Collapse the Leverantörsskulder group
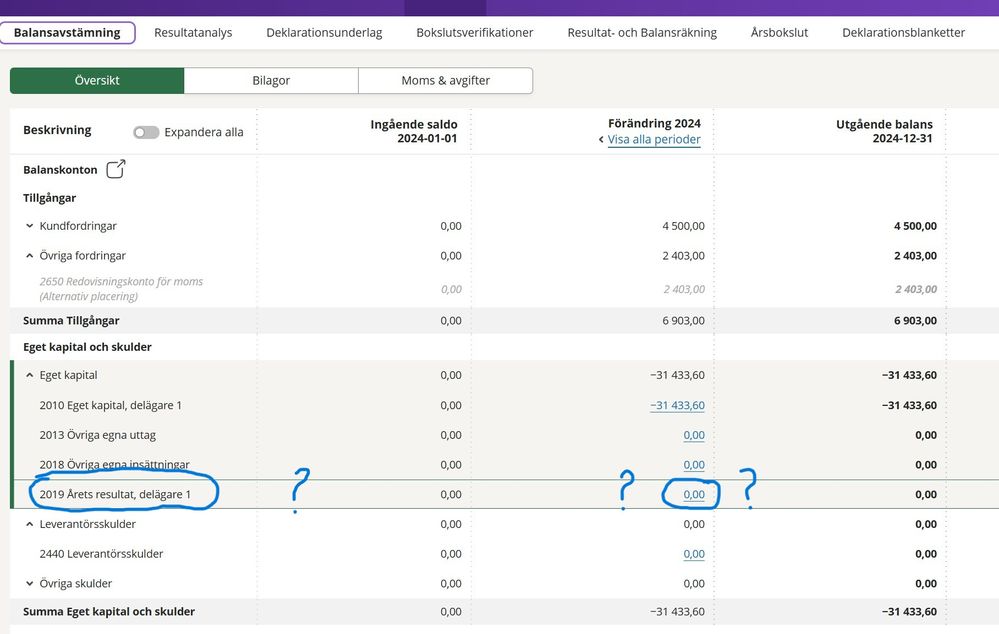Image resolution: width=999 pixels, height=634 pixels. [30, 524]
